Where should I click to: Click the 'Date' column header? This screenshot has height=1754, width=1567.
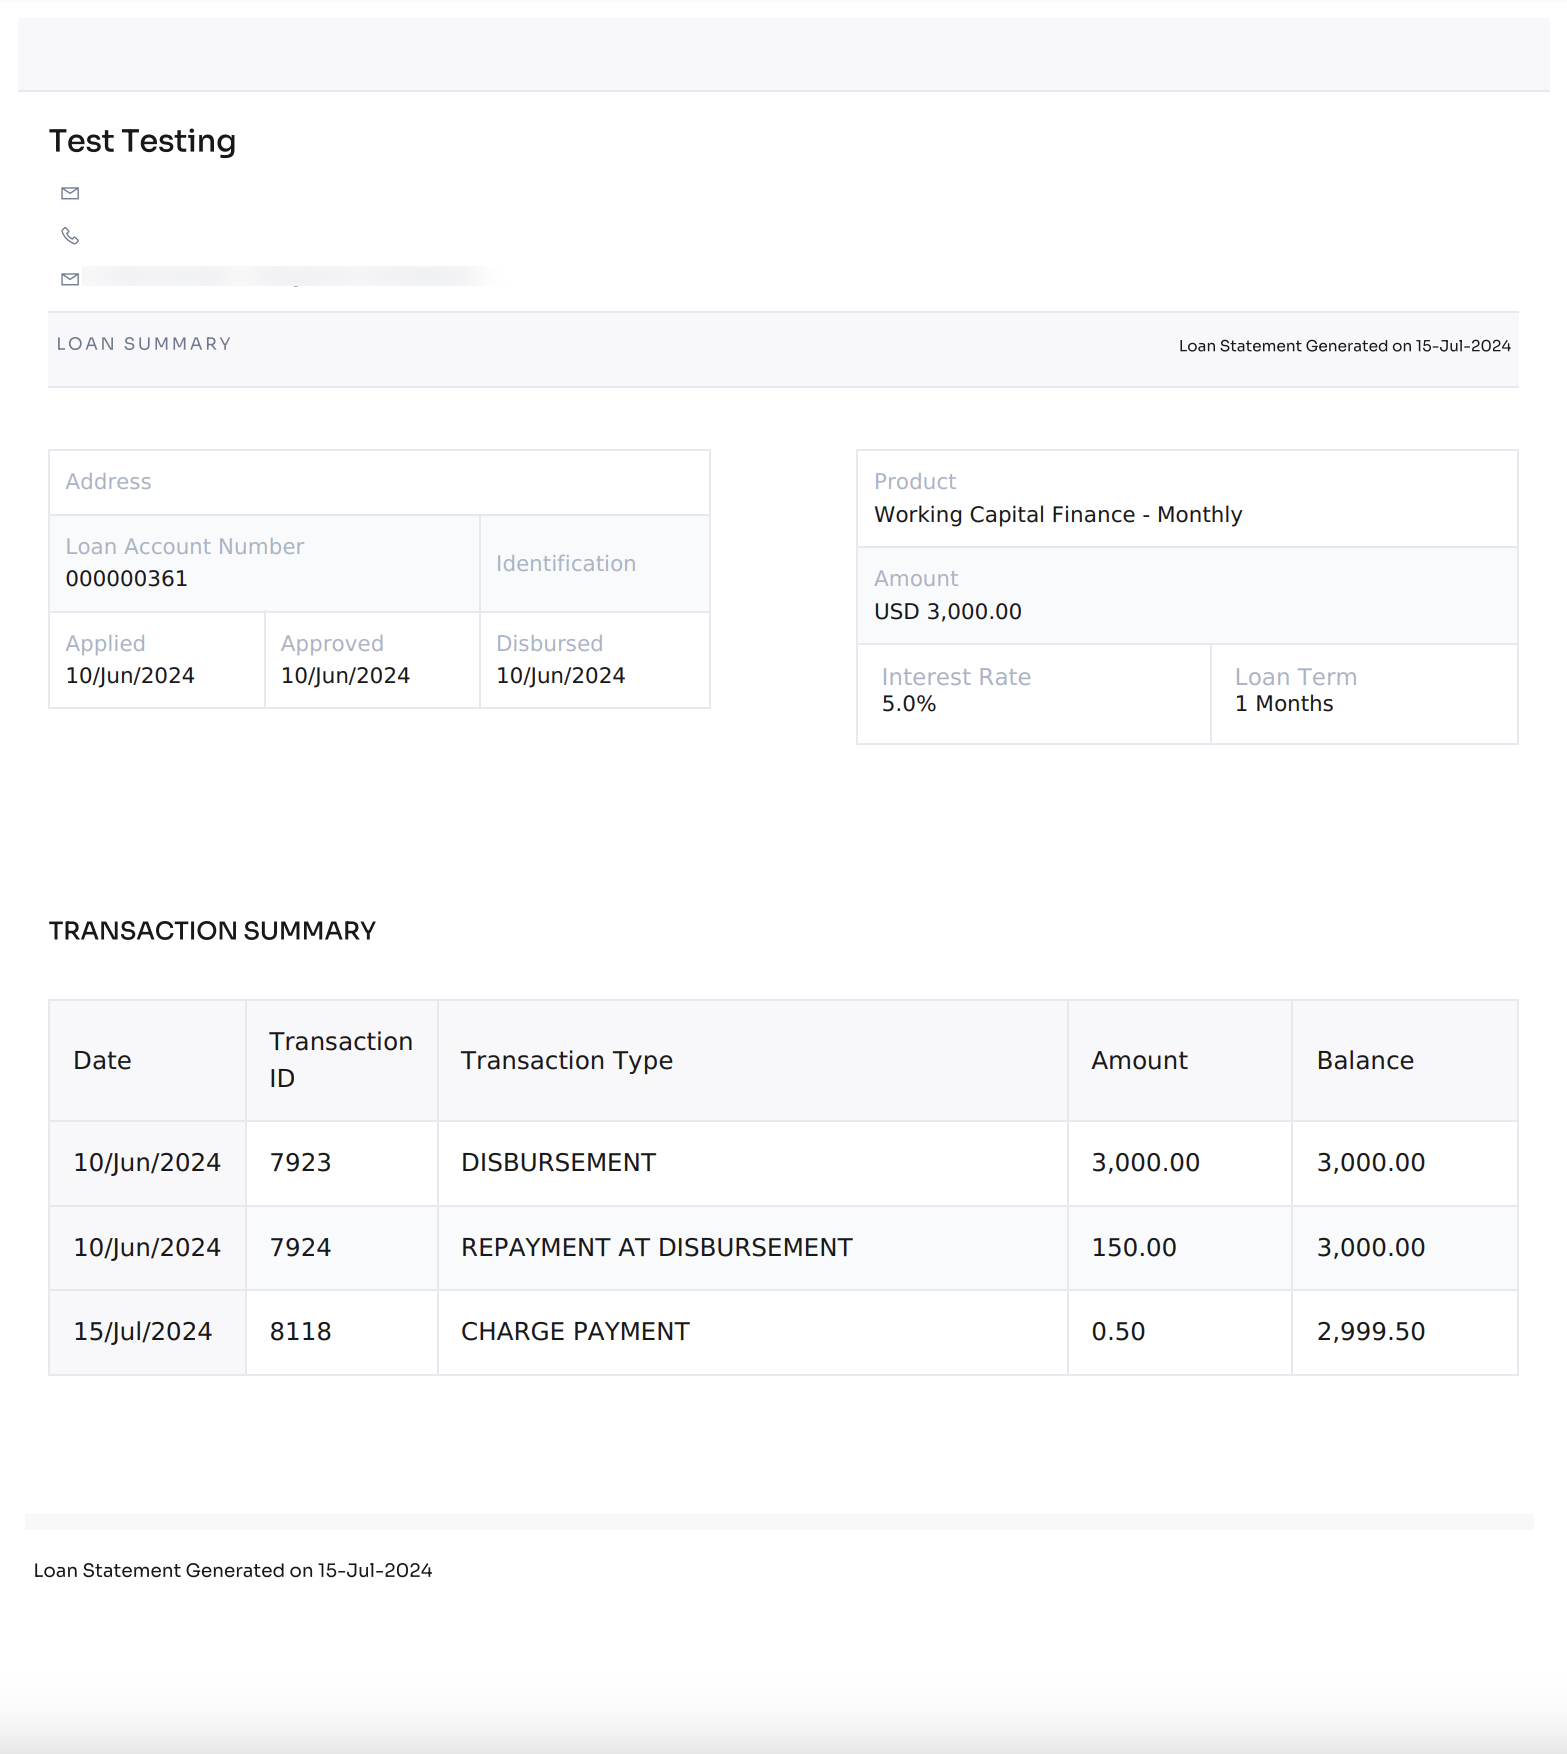pos(102,1061)
